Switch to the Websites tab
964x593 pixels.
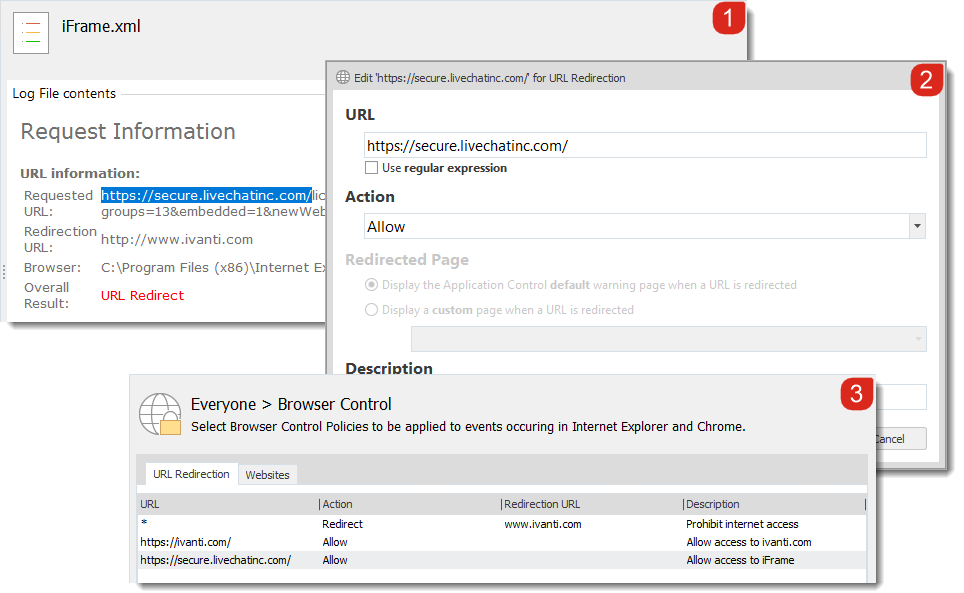pos(267,475)
